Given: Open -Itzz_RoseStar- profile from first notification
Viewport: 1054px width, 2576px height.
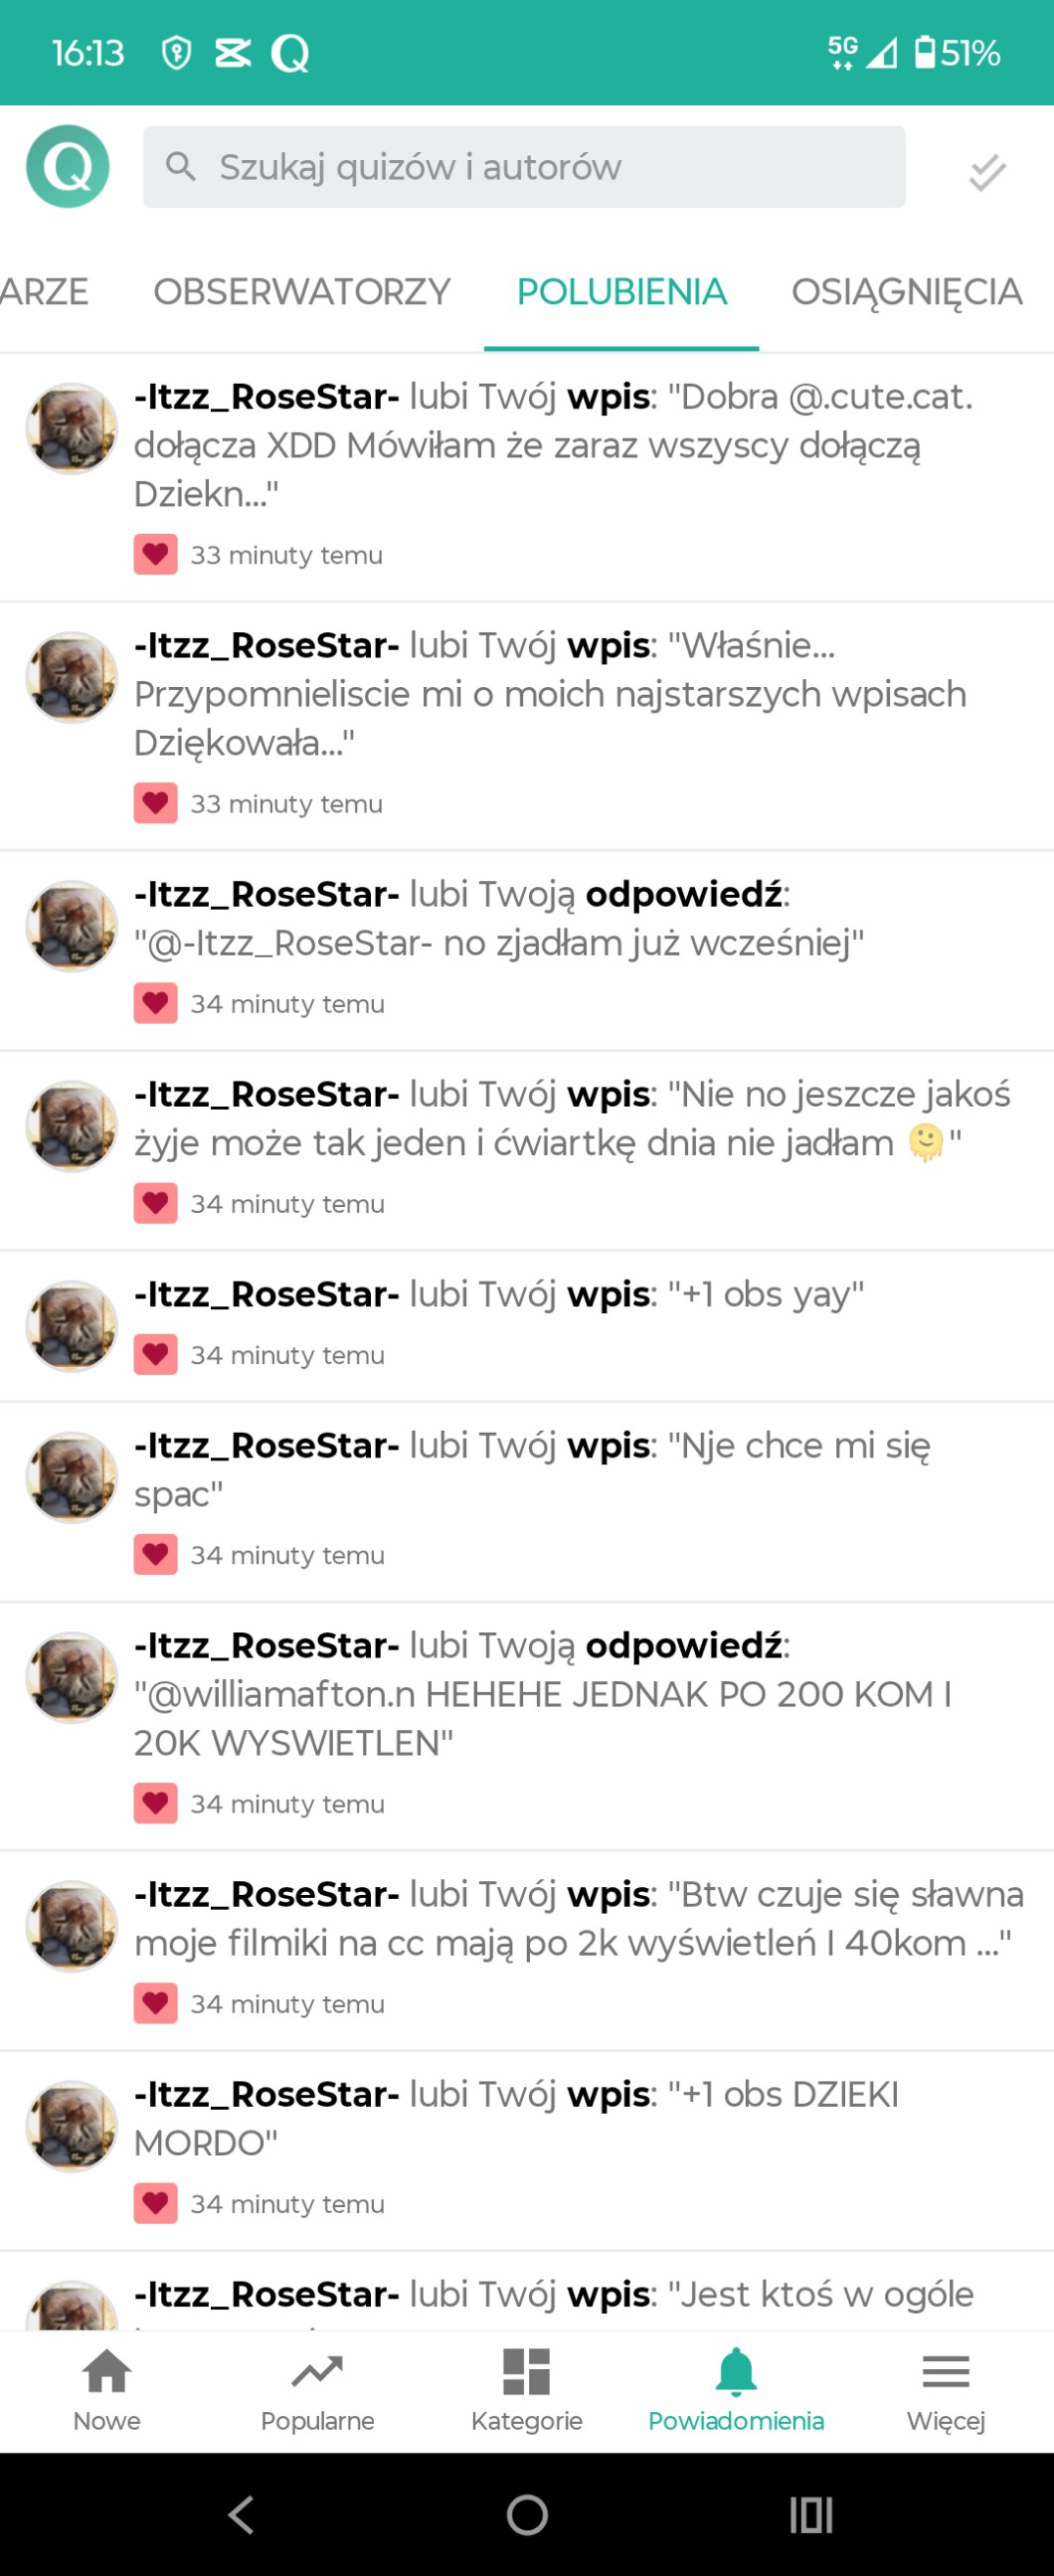Looking at the screenshot, I should click(x=266, y=397).
